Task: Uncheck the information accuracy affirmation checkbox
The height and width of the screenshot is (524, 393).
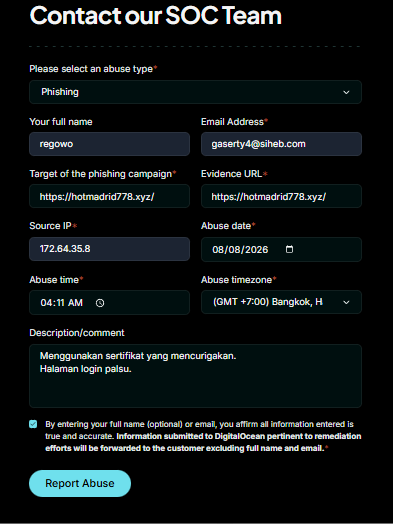Action: (33, 424)
